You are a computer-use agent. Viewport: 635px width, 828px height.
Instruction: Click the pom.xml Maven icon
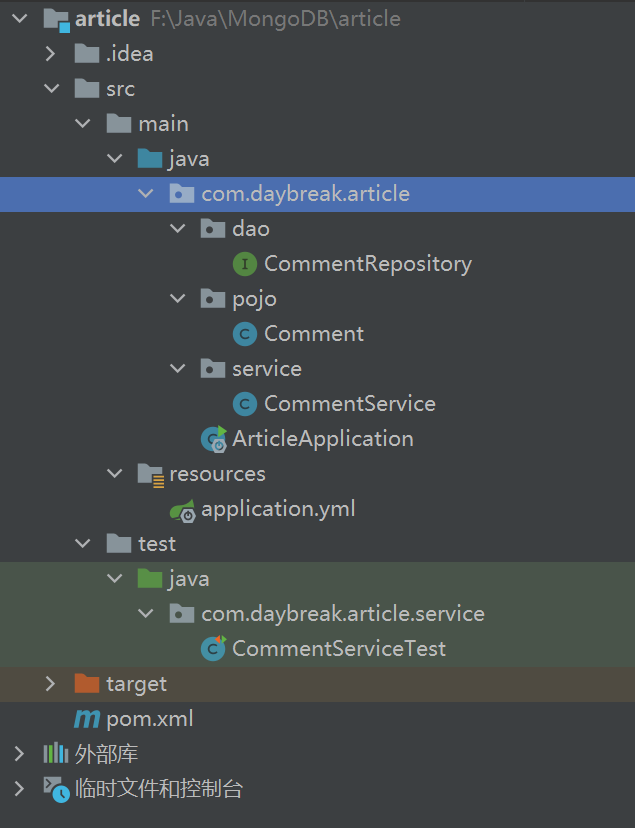[x=87, y=719]
